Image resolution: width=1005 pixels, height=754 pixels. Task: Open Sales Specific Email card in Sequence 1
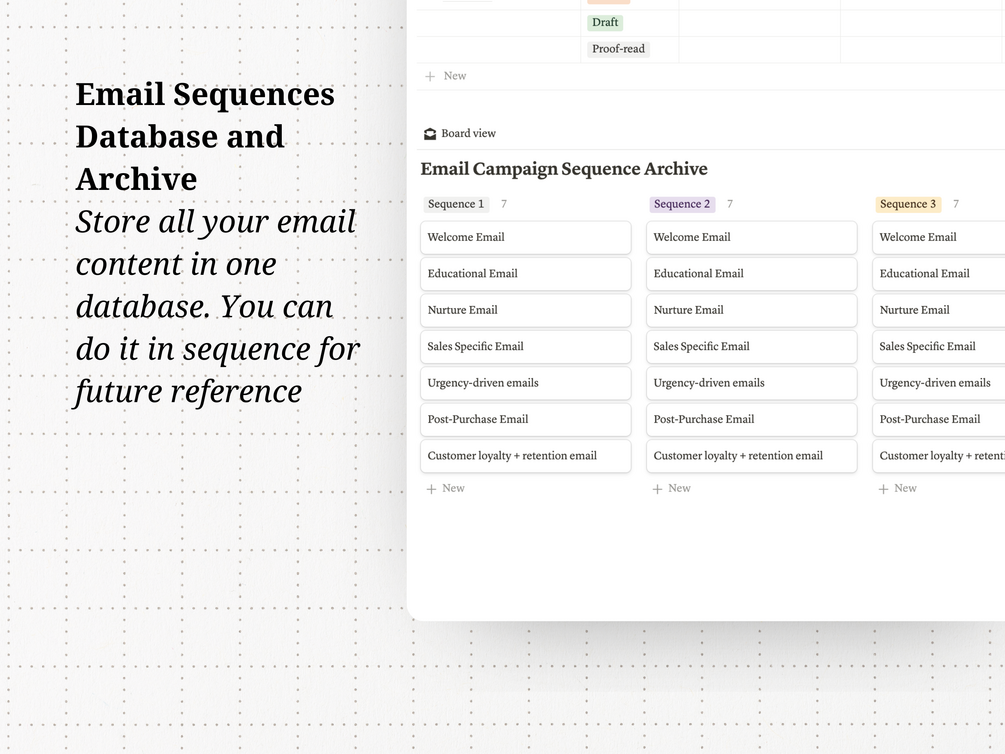[526, 347]
